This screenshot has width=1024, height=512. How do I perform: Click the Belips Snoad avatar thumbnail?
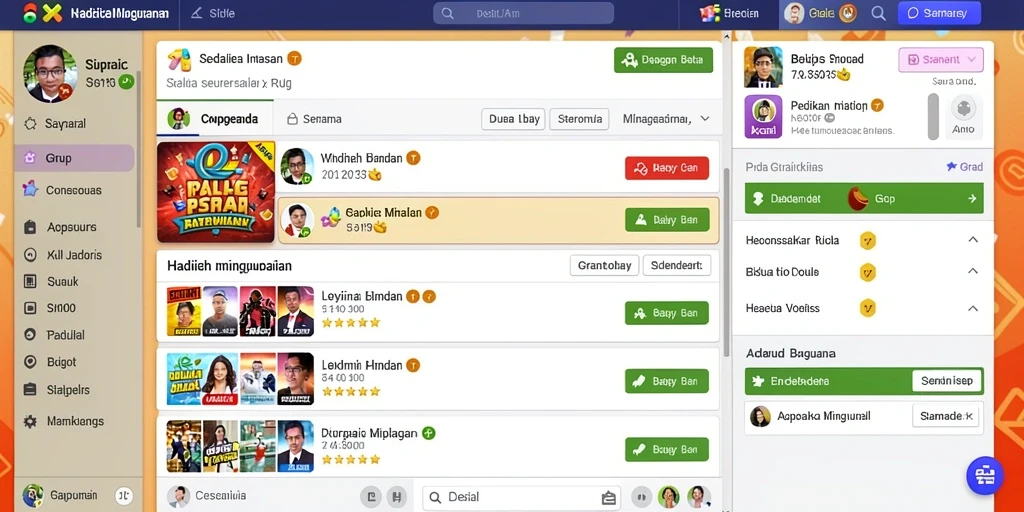click(x=763, y=67)
